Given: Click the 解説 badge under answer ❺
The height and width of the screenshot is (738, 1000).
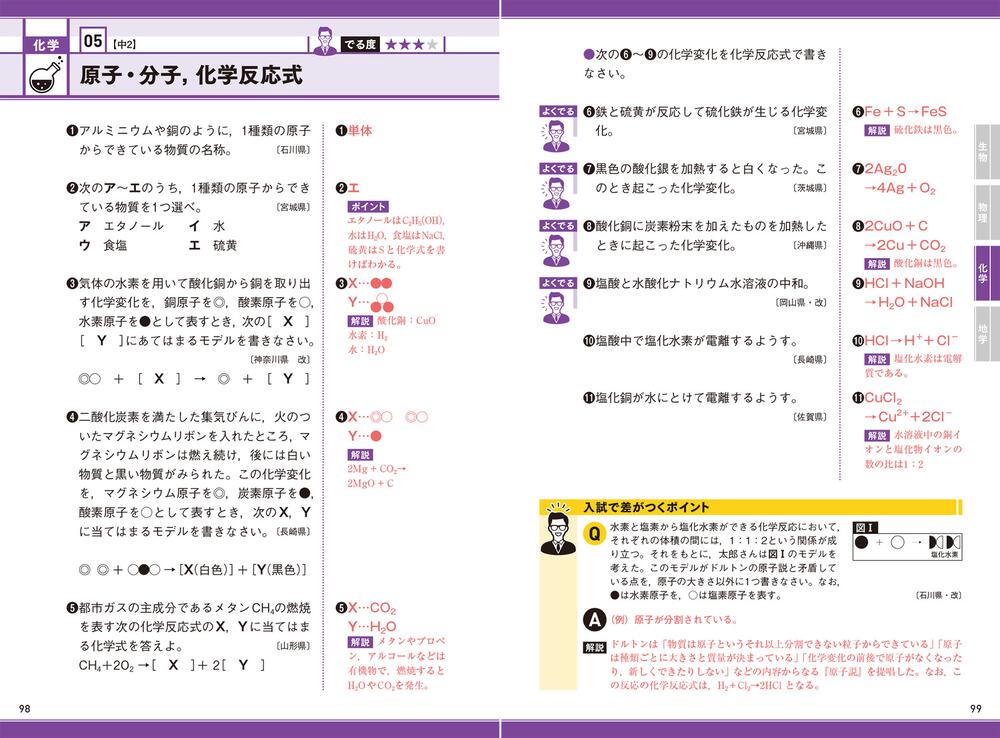Looking at the screenshot, I should (x=360, y=642).
